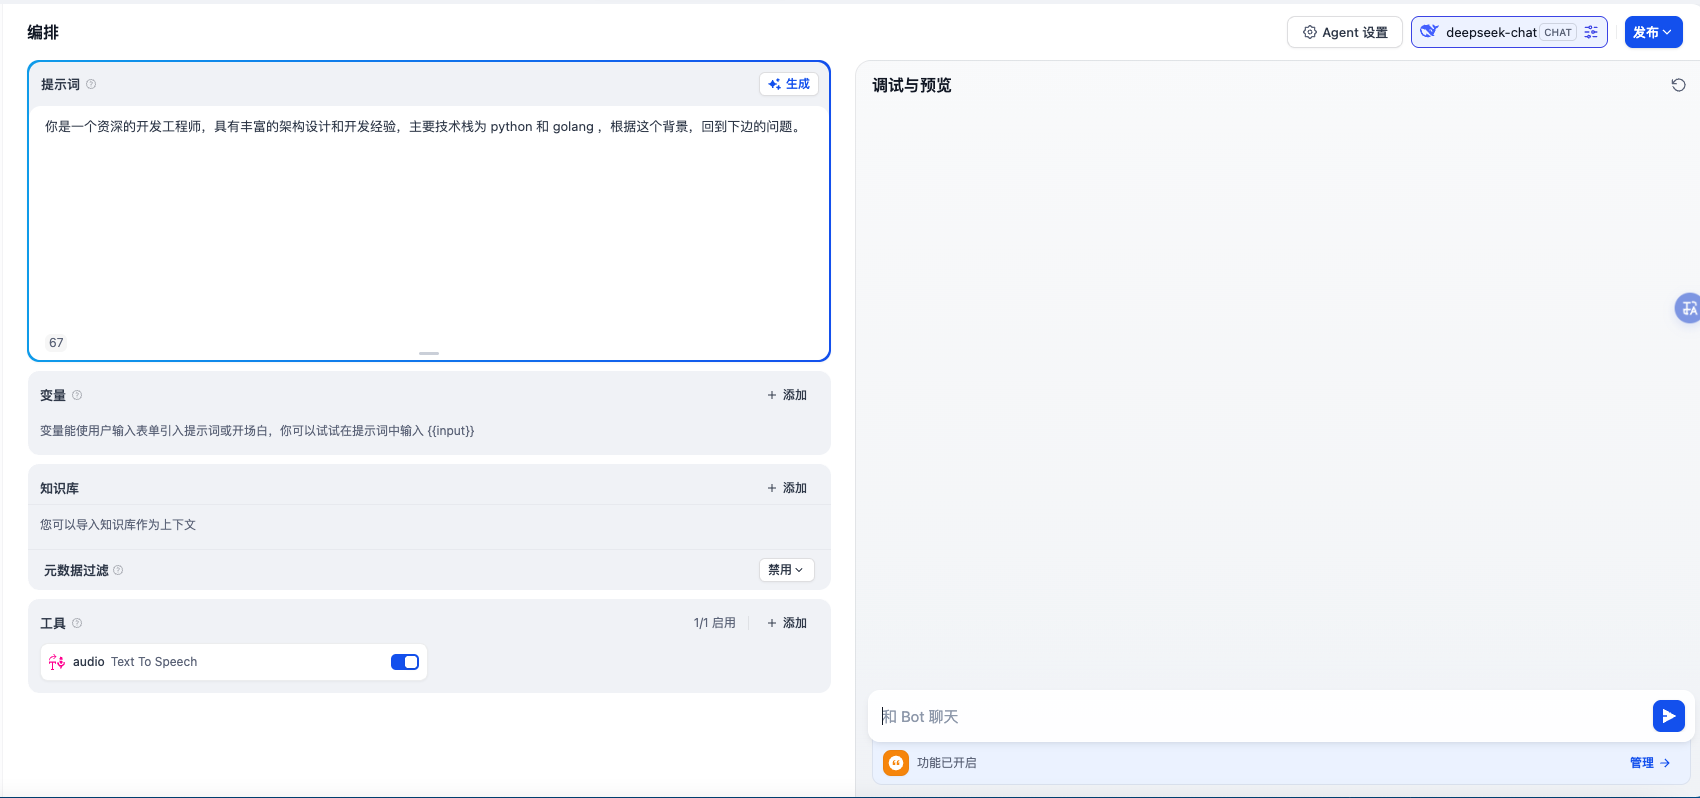Open the 管理 feature management link
The image size is (1700, 798).
(1649, 763)
